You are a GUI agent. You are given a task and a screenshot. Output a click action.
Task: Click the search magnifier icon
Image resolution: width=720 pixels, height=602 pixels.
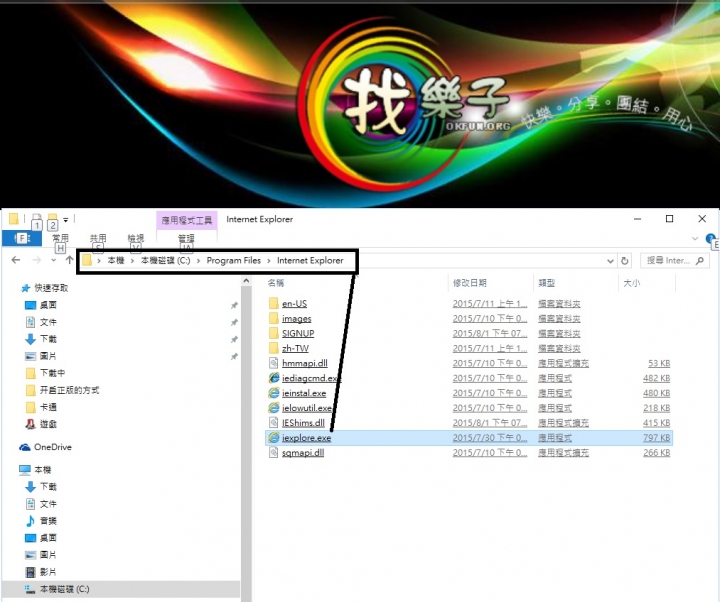(x=700, y=261)
